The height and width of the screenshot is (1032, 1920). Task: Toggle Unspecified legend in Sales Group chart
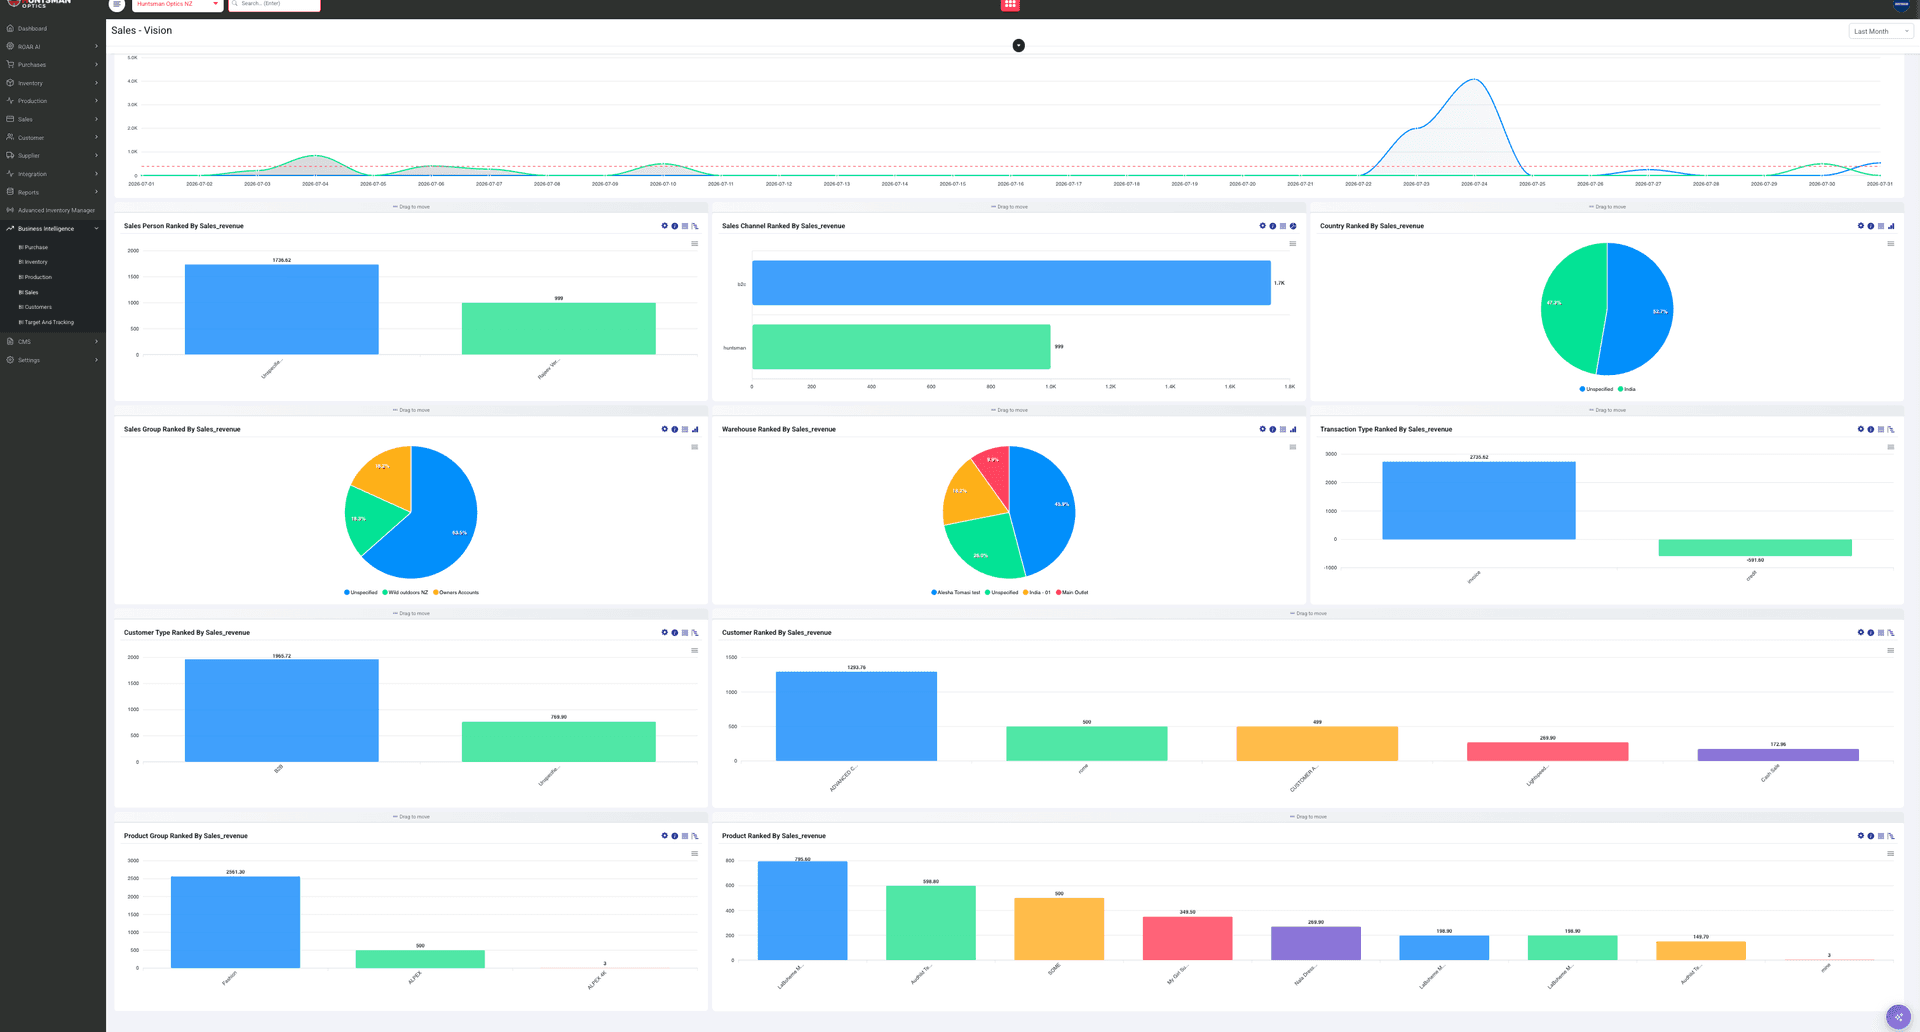tap(361, 592)
